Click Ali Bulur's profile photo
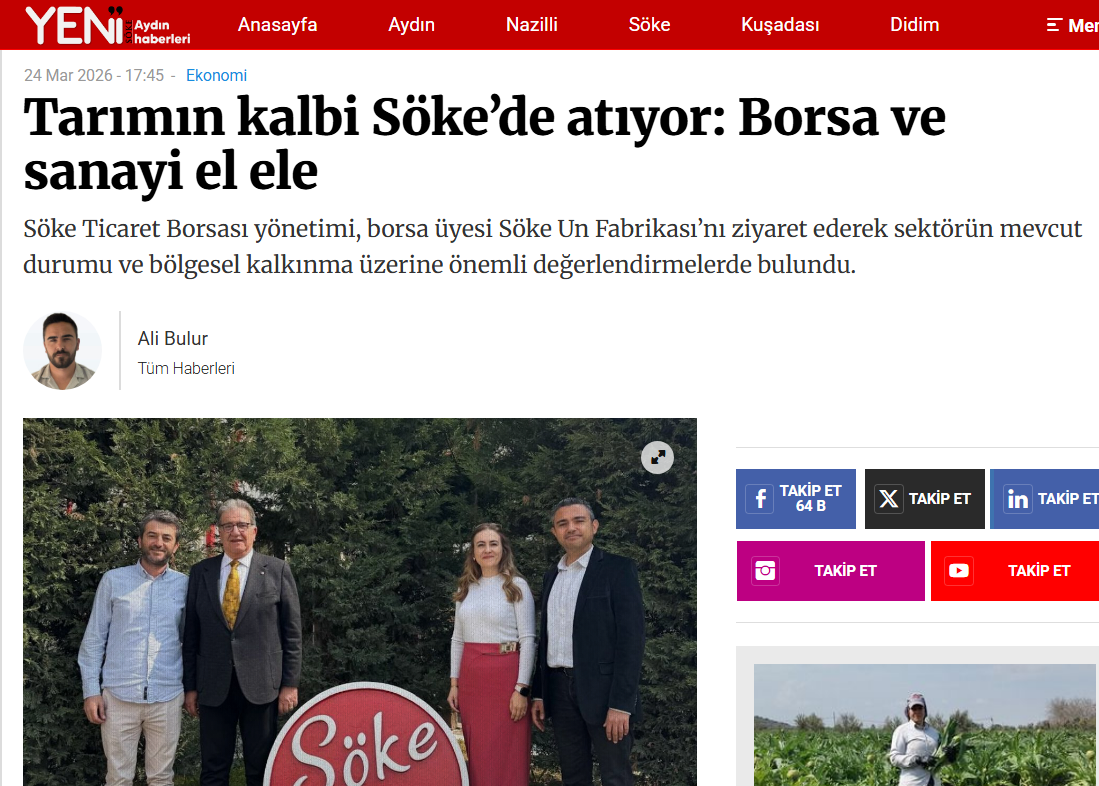 coord(62,351)
